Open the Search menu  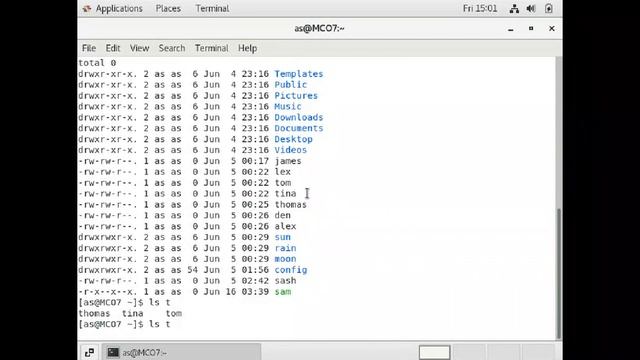pos(172,48)
